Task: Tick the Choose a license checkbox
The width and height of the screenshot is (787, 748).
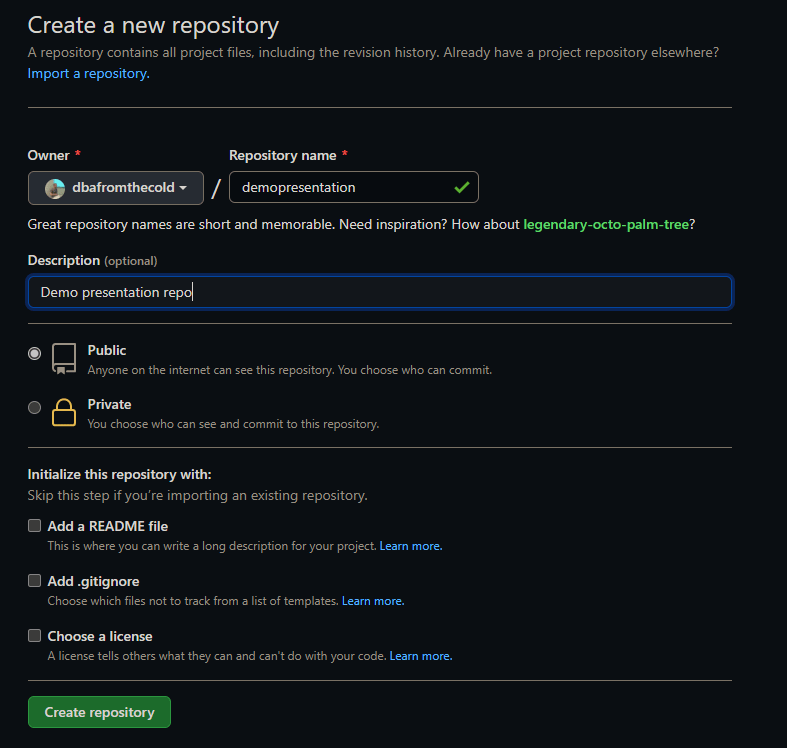Action: (35, 636)
